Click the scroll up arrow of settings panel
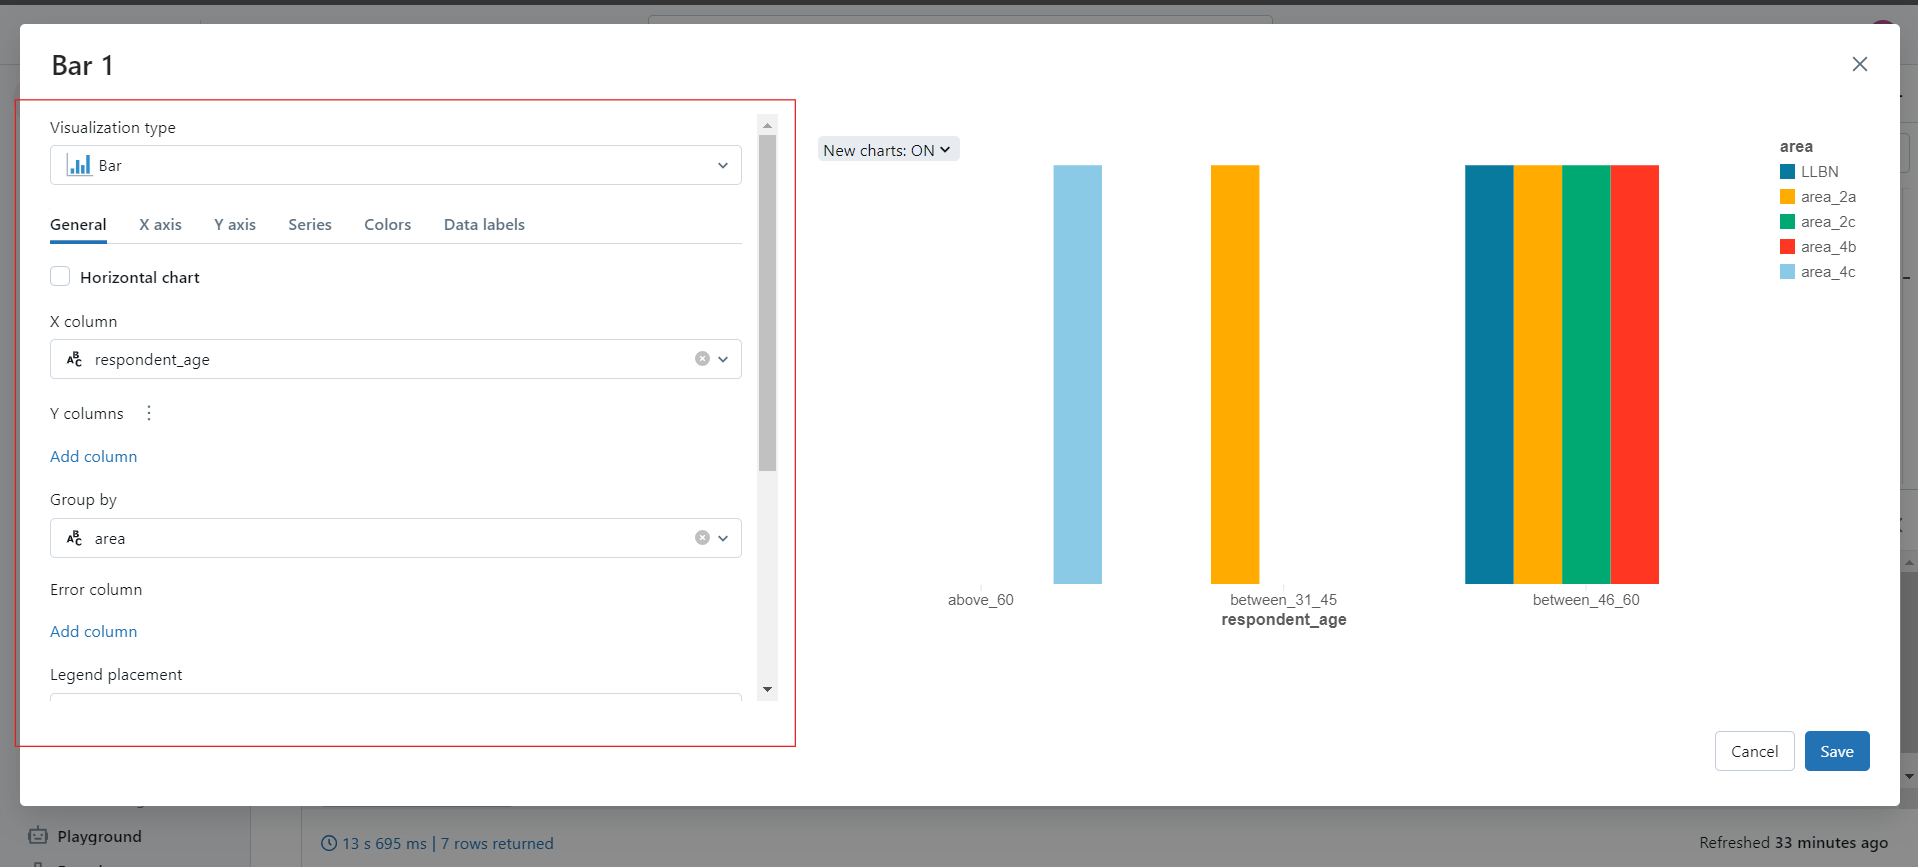 coord(768,125)
